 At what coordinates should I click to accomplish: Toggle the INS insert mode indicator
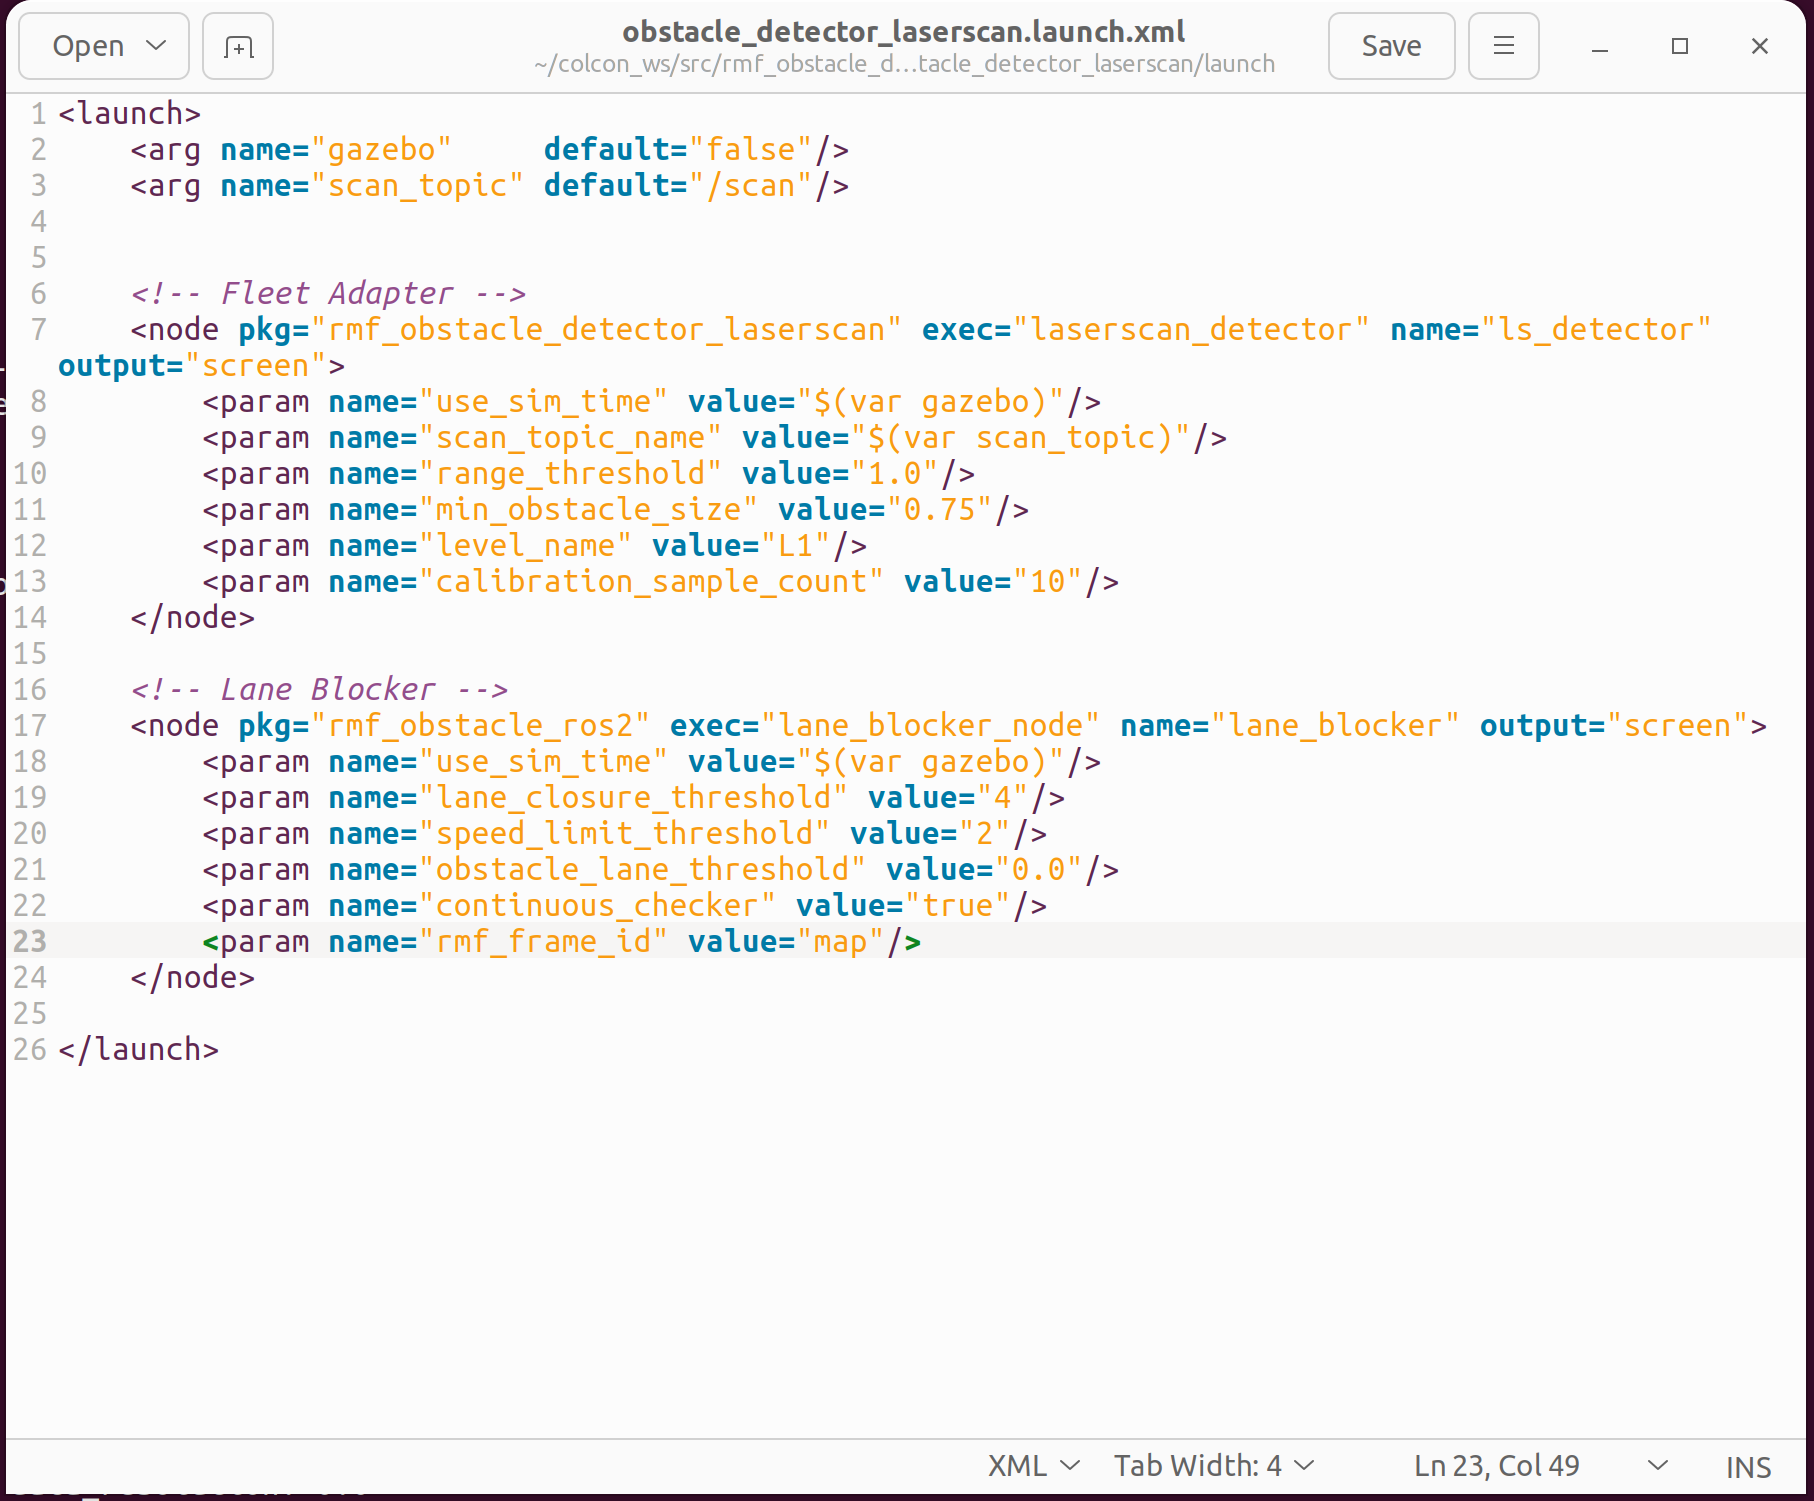tap(1748, 1466)
